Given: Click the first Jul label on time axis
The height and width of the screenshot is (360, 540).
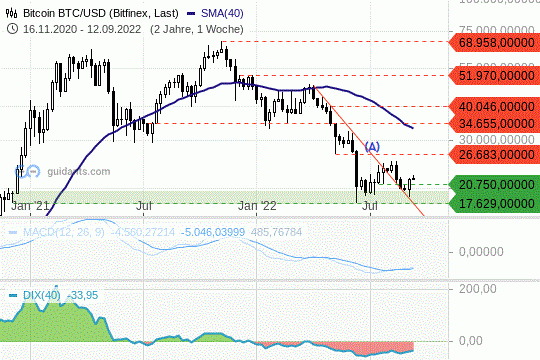Looking at the screenshot, I should [144, 206].
